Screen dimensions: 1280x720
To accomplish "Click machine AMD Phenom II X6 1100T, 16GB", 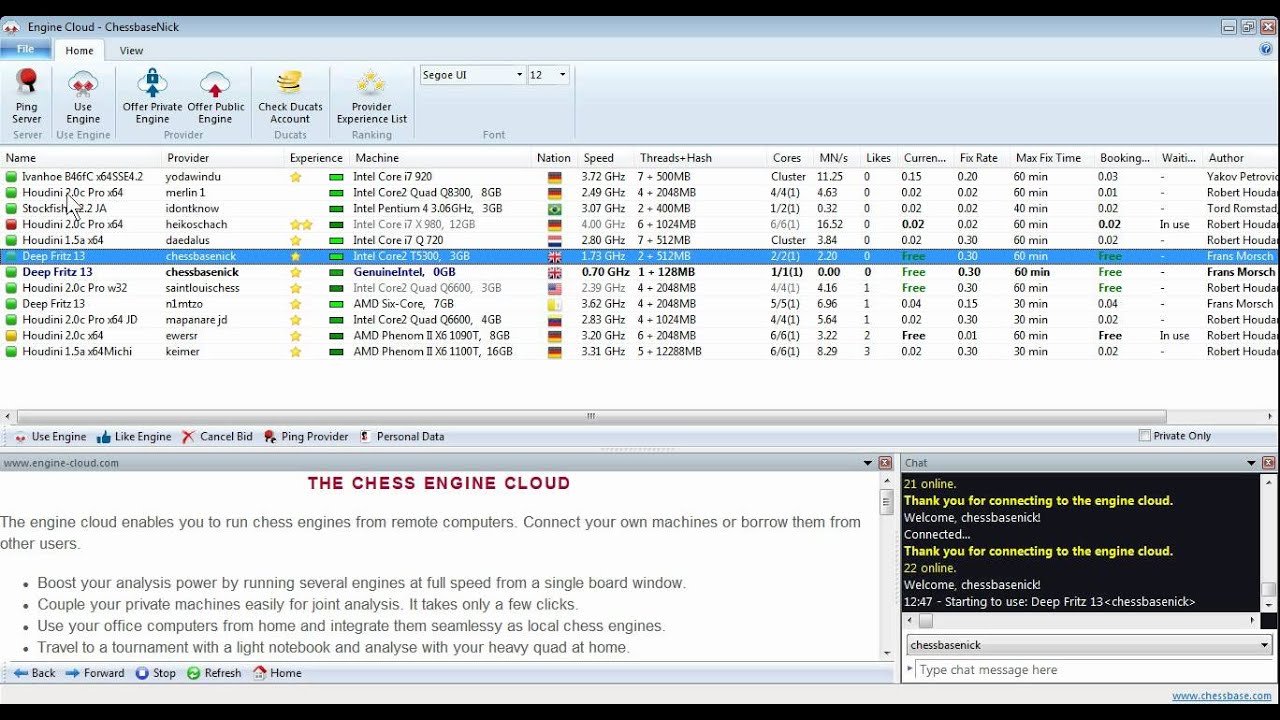I will point(433,352).
